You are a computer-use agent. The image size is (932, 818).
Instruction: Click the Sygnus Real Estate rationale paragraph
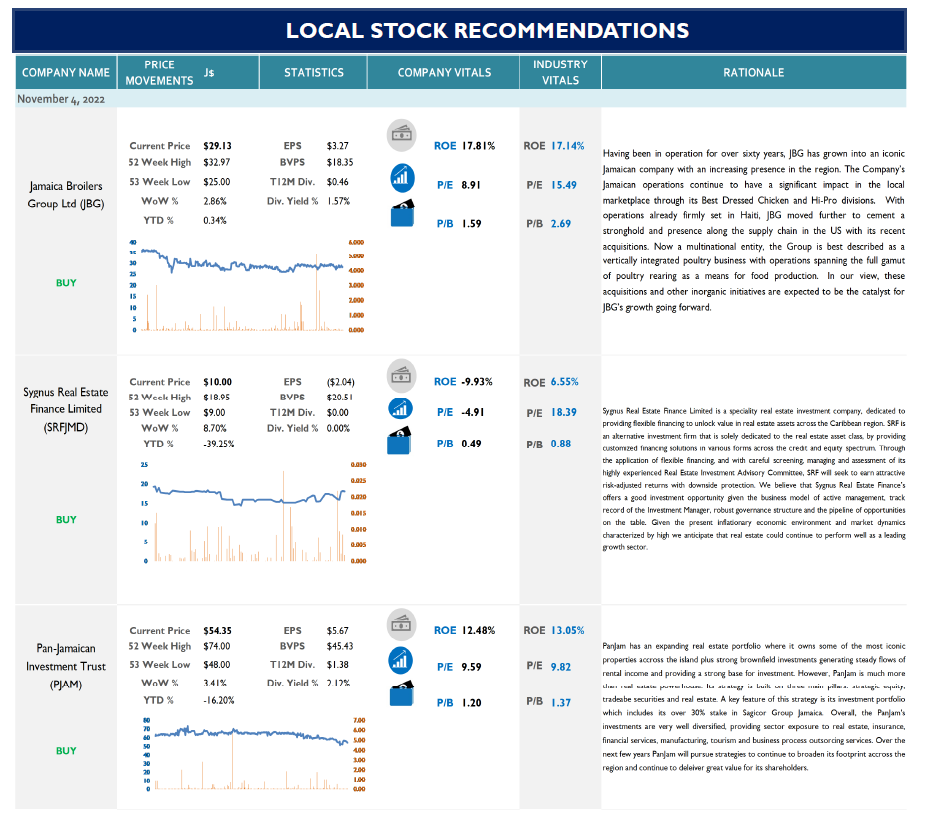pos(754,479)
